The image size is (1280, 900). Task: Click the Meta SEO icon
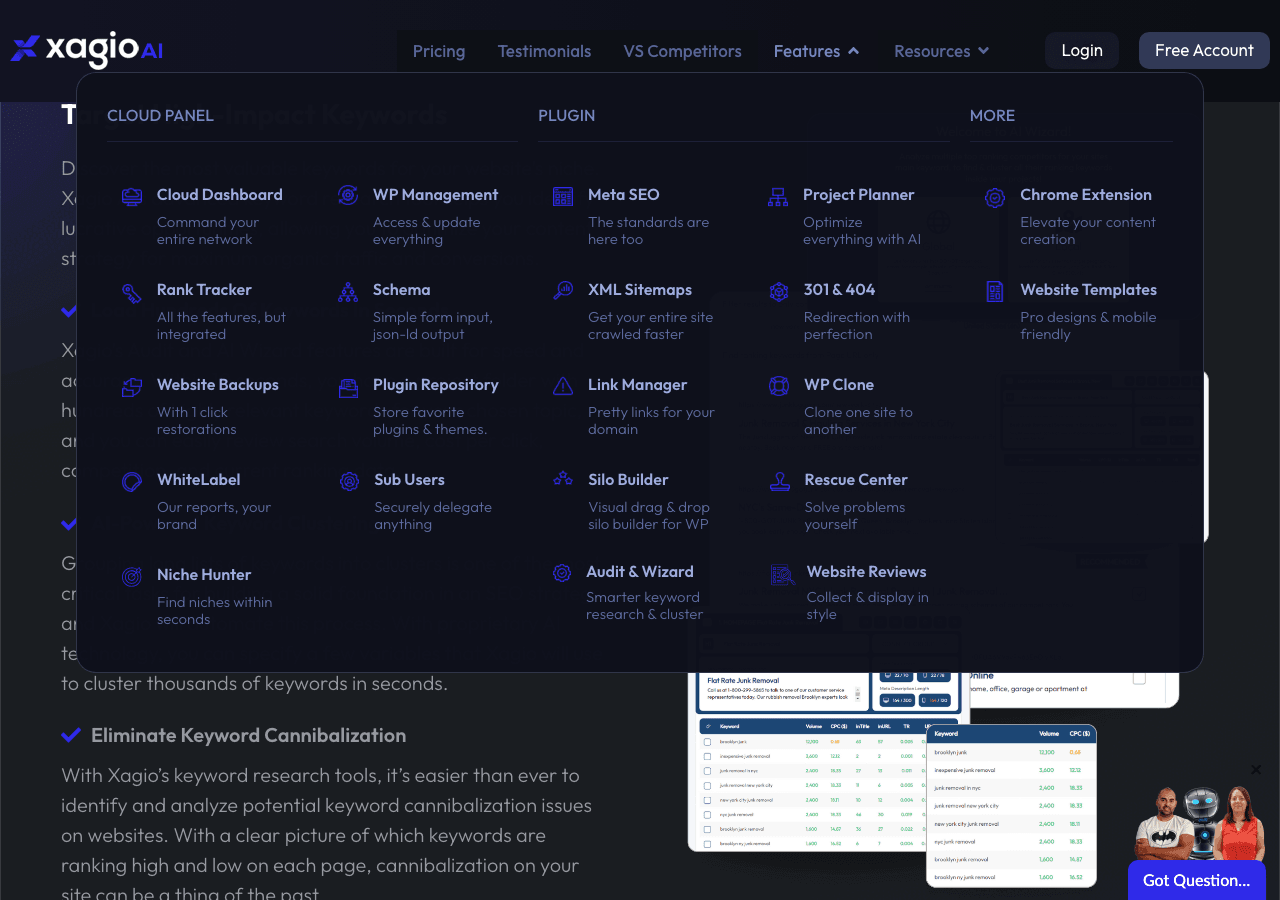point(563,196)
